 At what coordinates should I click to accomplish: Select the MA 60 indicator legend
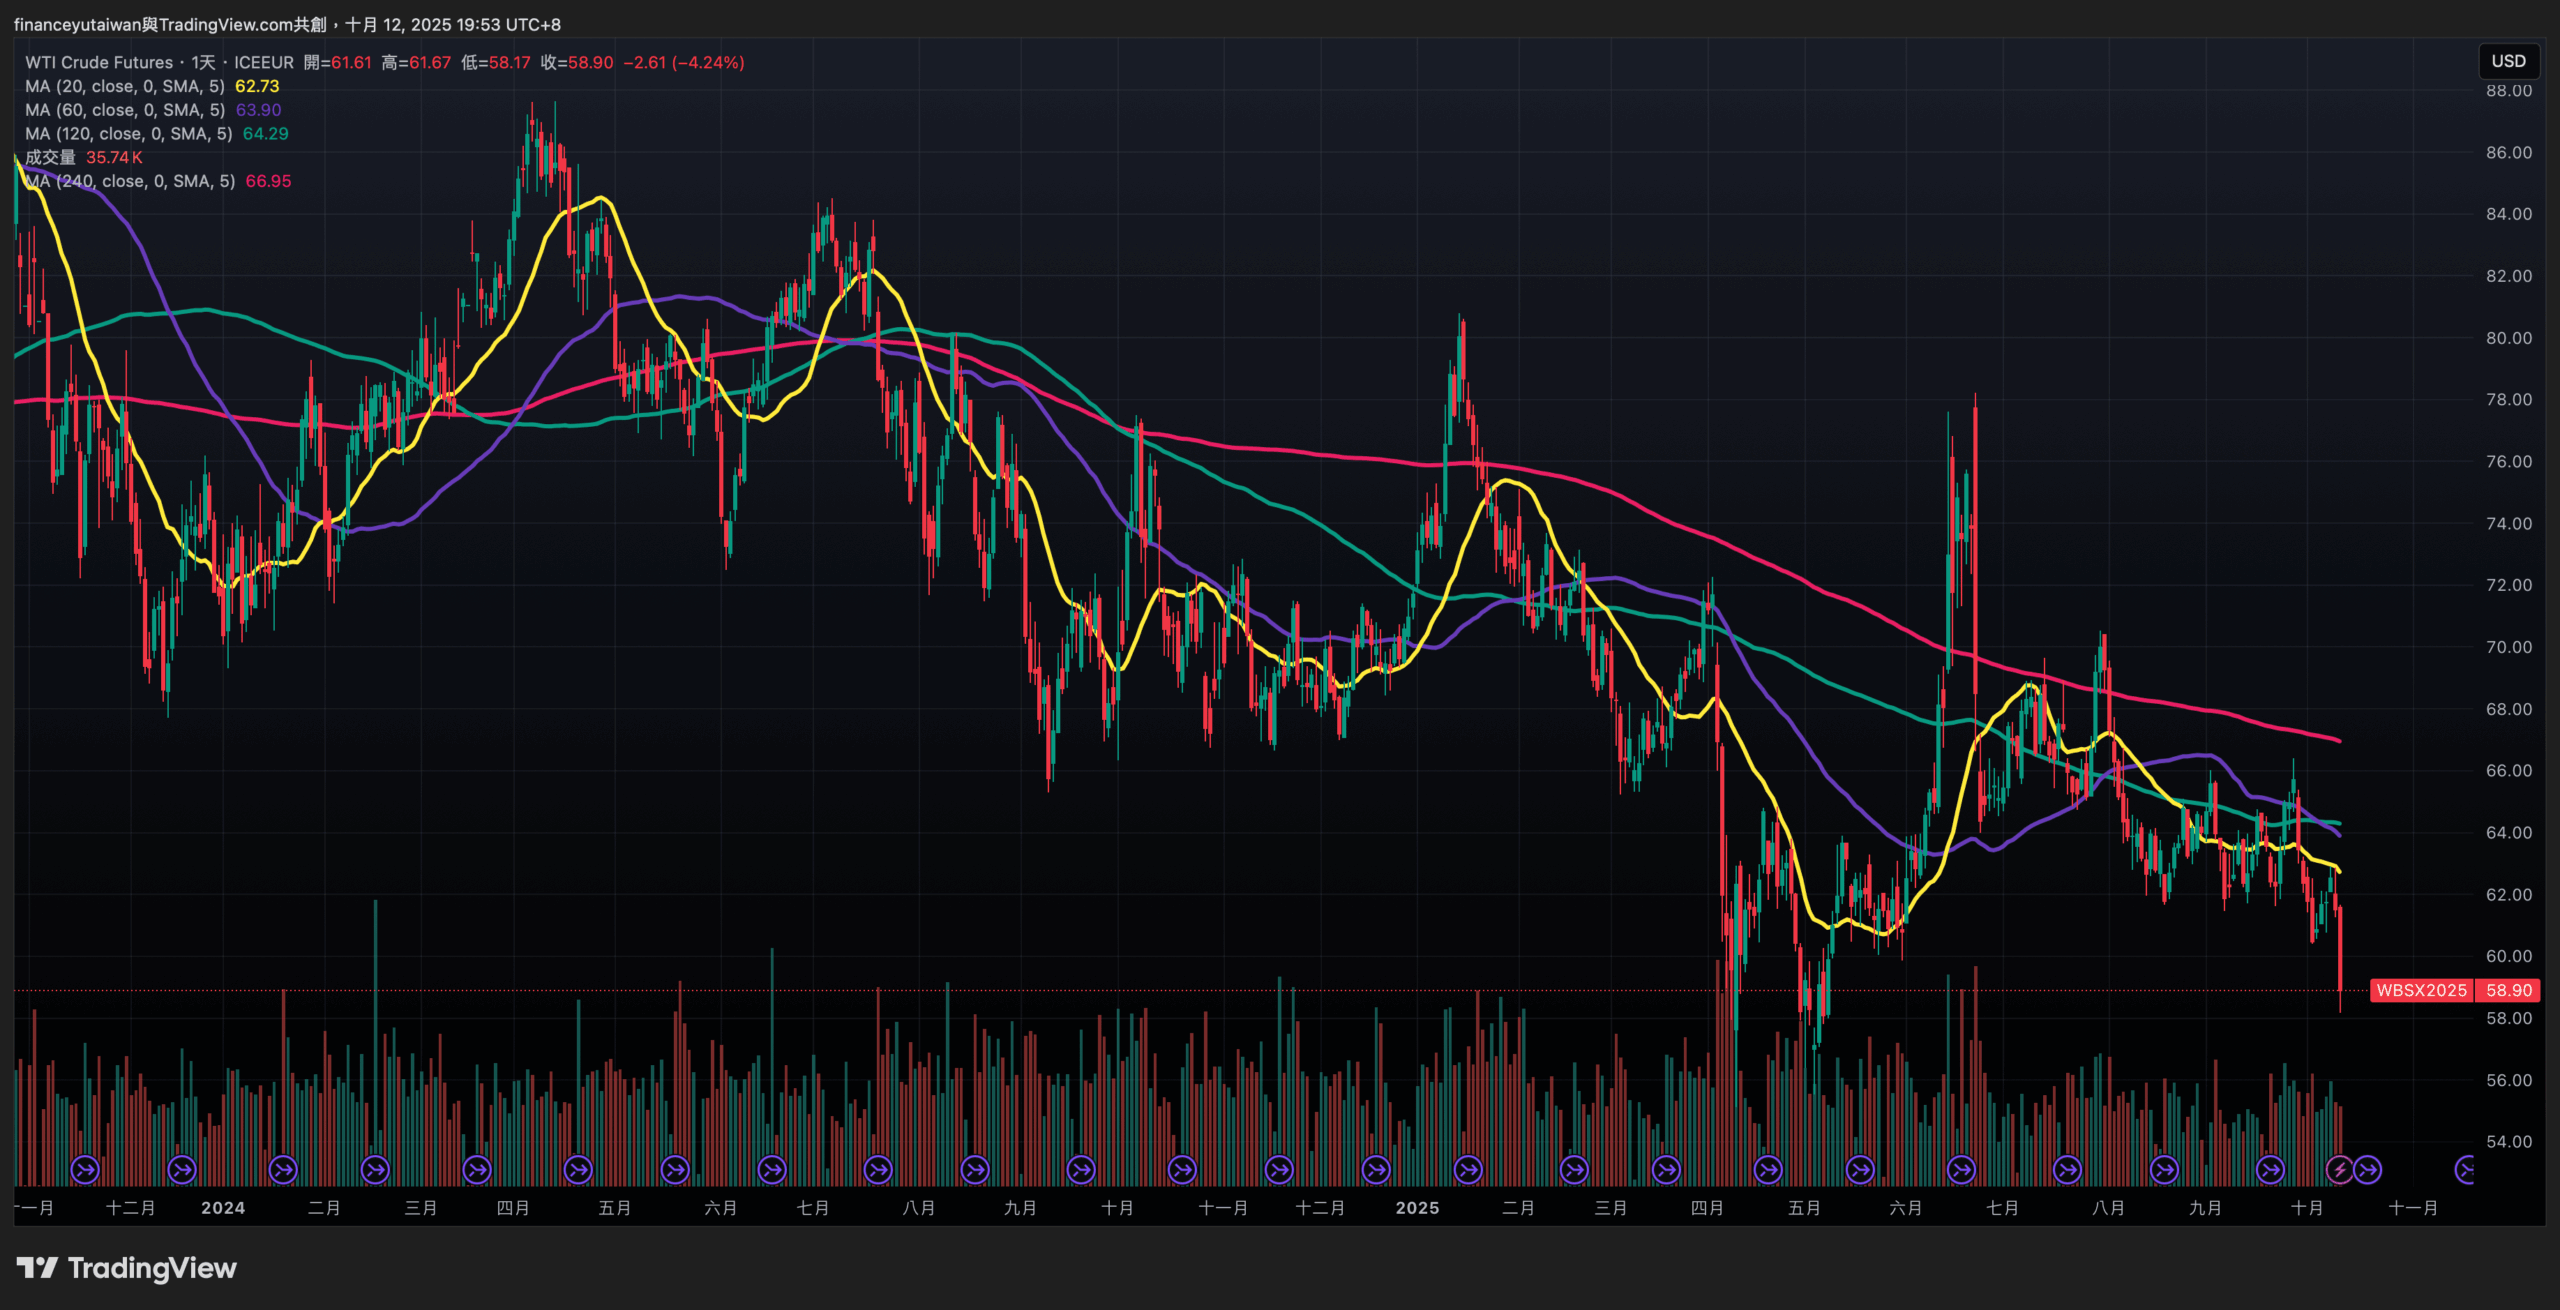click(124, 110)
